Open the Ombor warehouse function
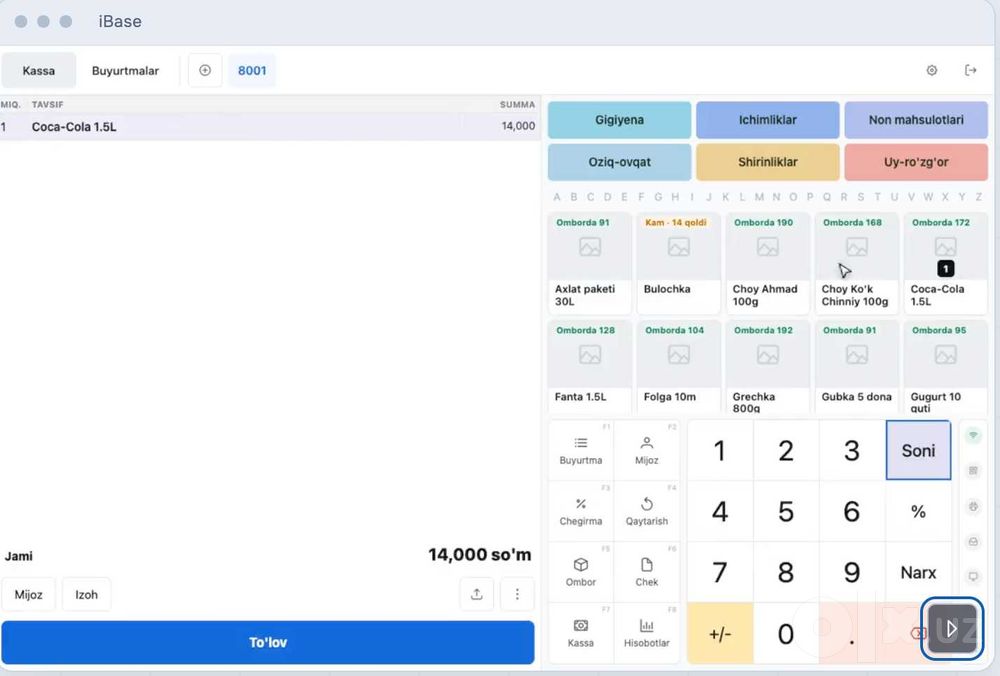 (580, 572)
